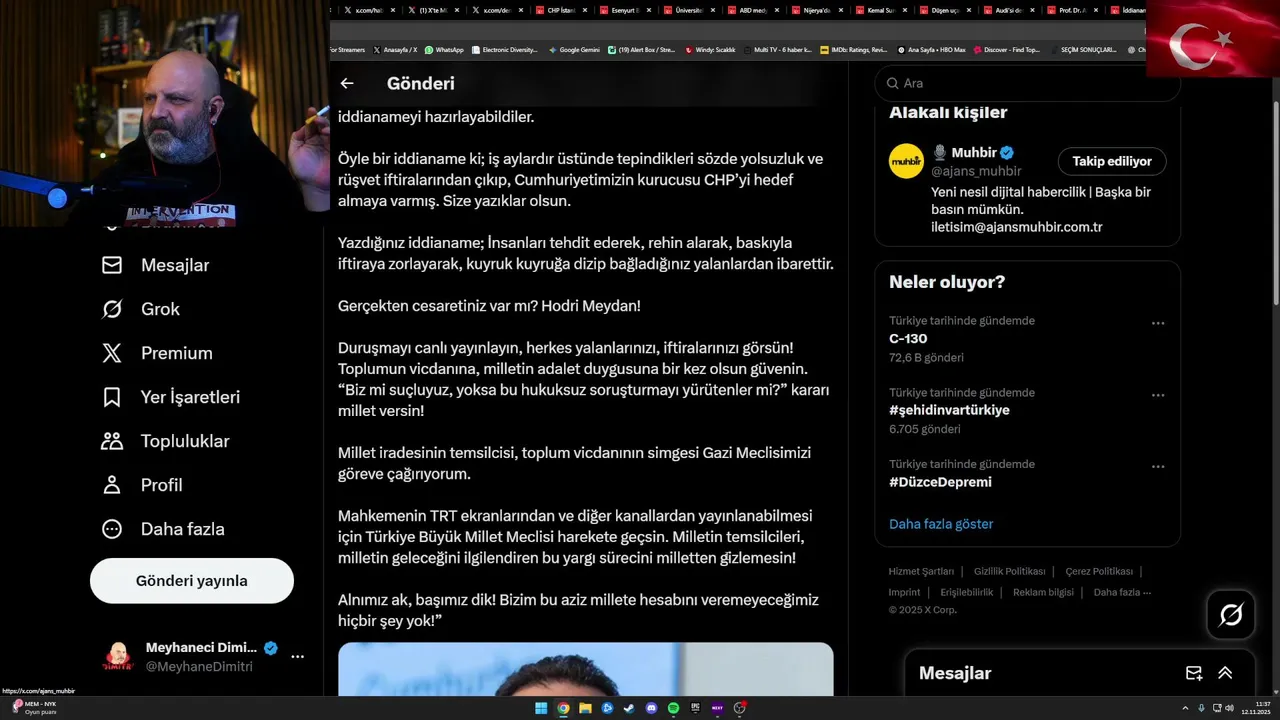
Task: Open Hizmet Şartları footer link
Action: [921, 571]
